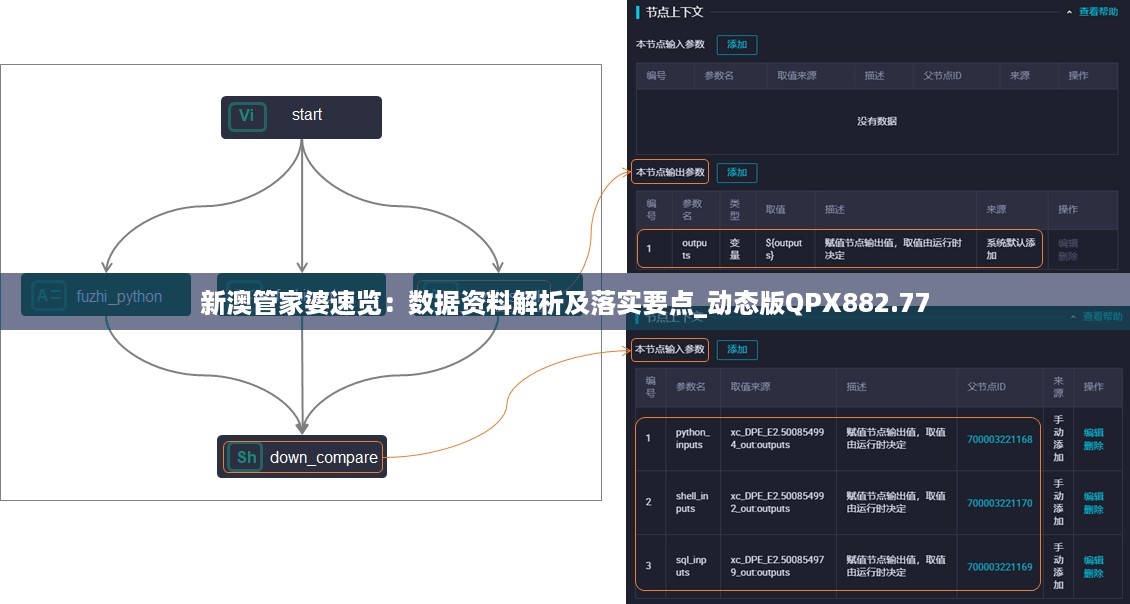
Task: Click the 本节点输出参数 section label
Action: tap(670, 172)
